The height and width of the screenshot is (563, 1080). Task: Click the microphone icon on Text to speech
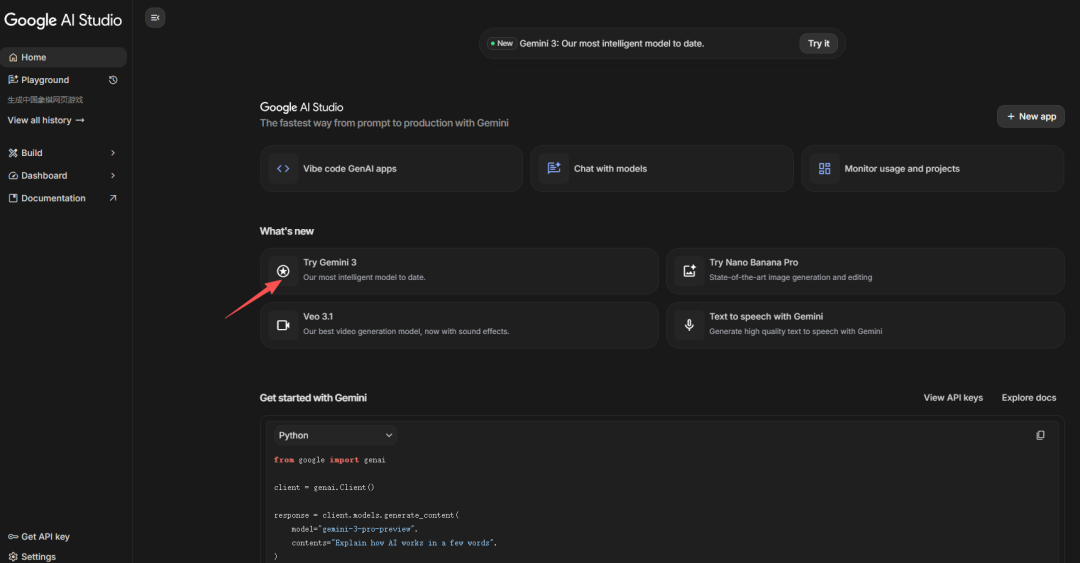pos(689,325)
